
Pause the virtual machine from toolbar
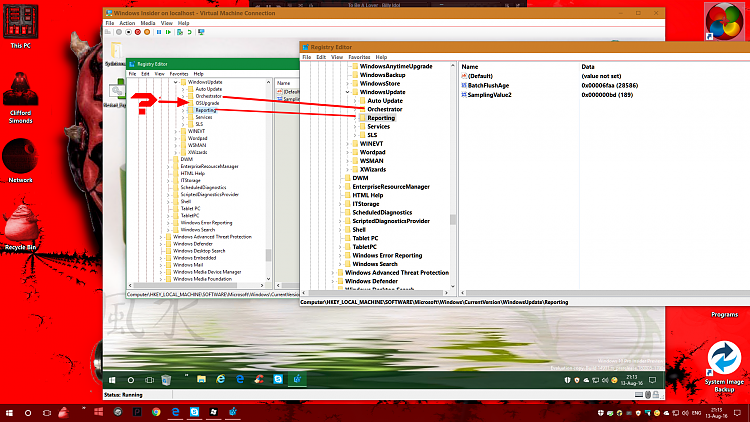(x=159, y=32)
